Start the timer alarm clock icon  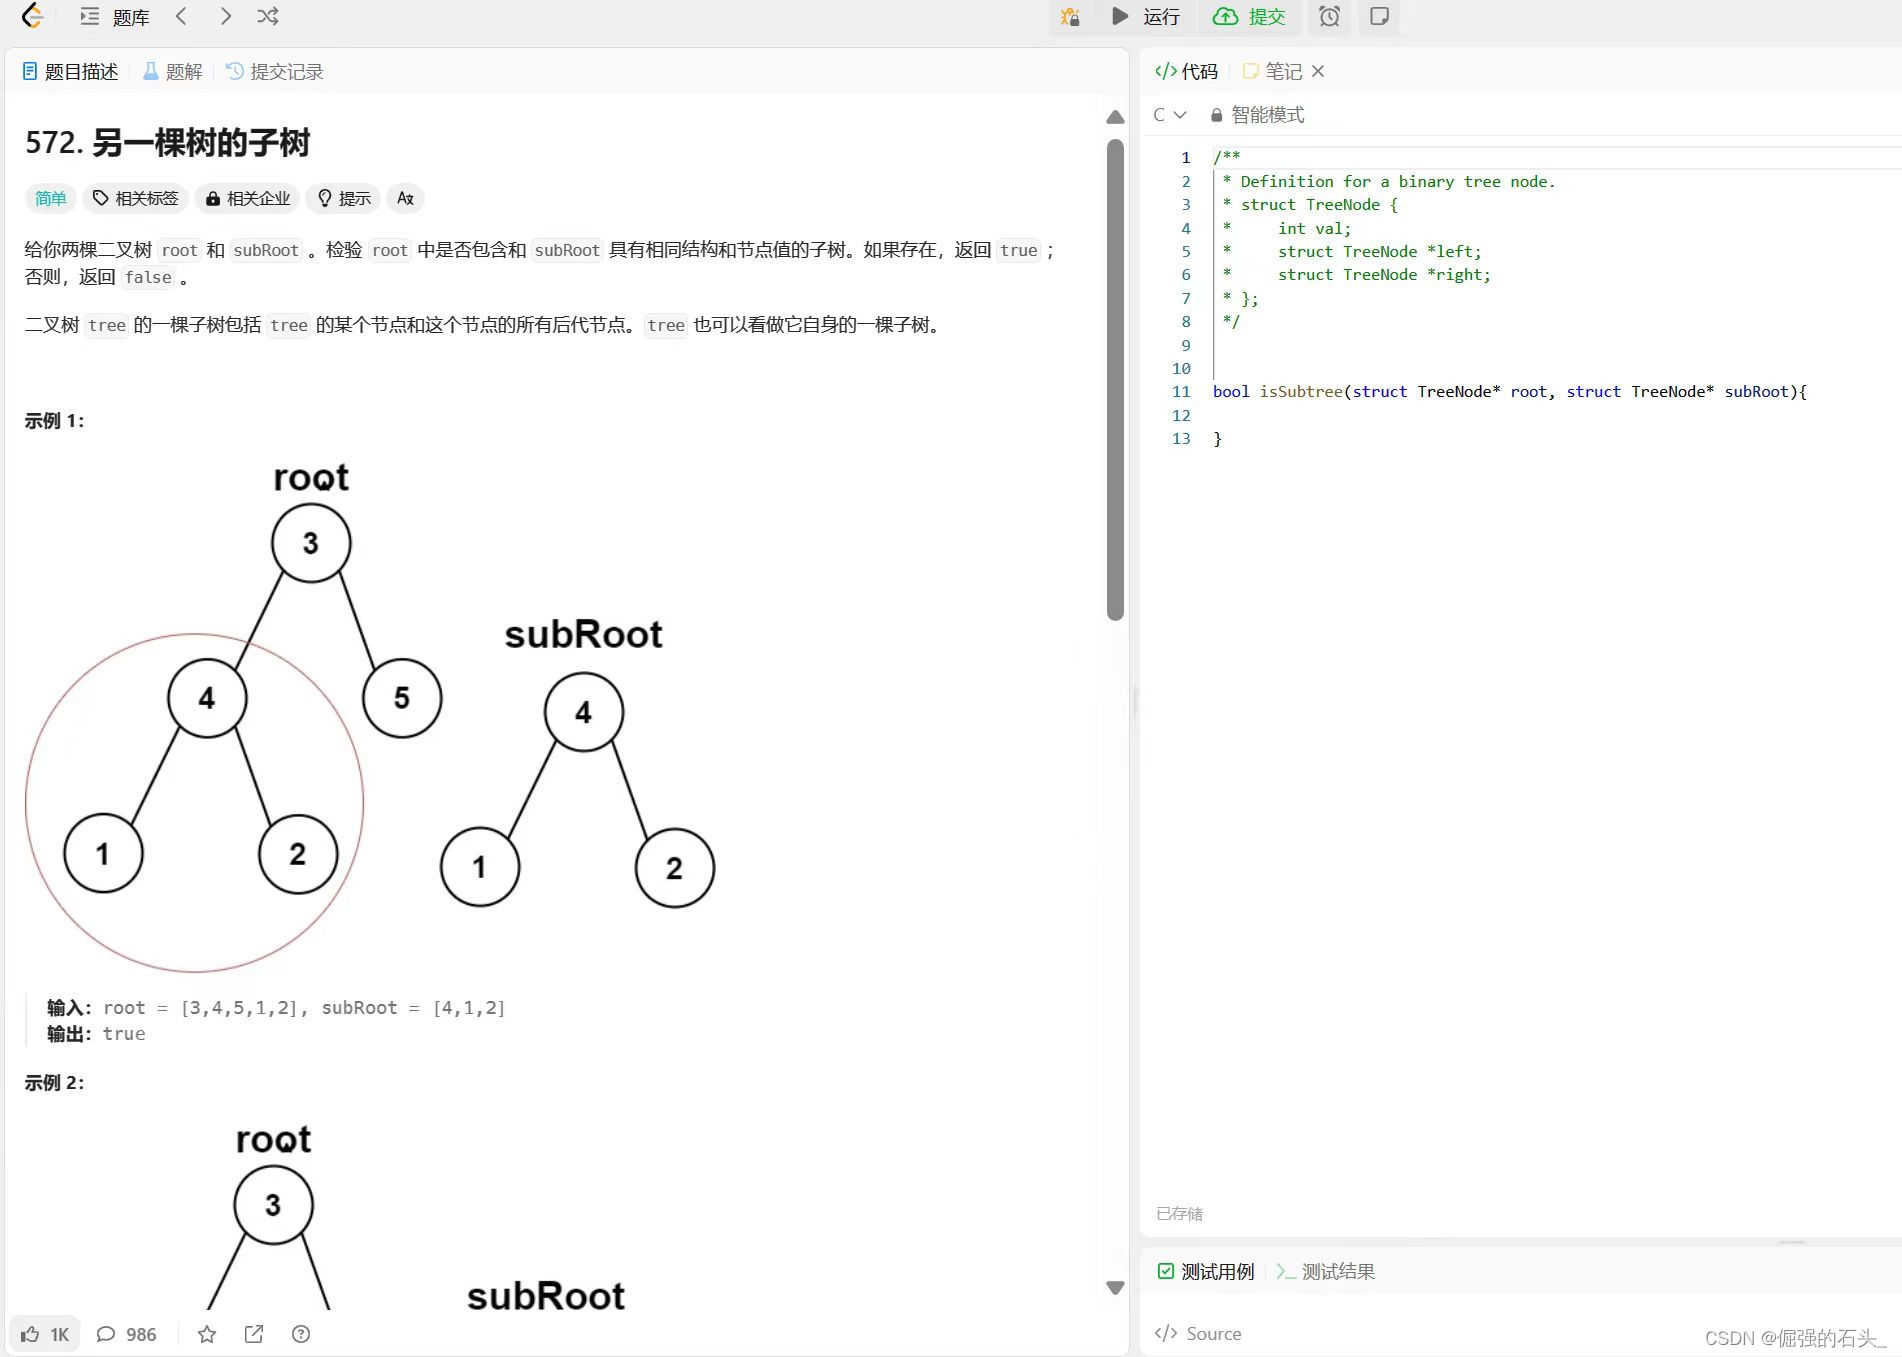coord(1329,17)
